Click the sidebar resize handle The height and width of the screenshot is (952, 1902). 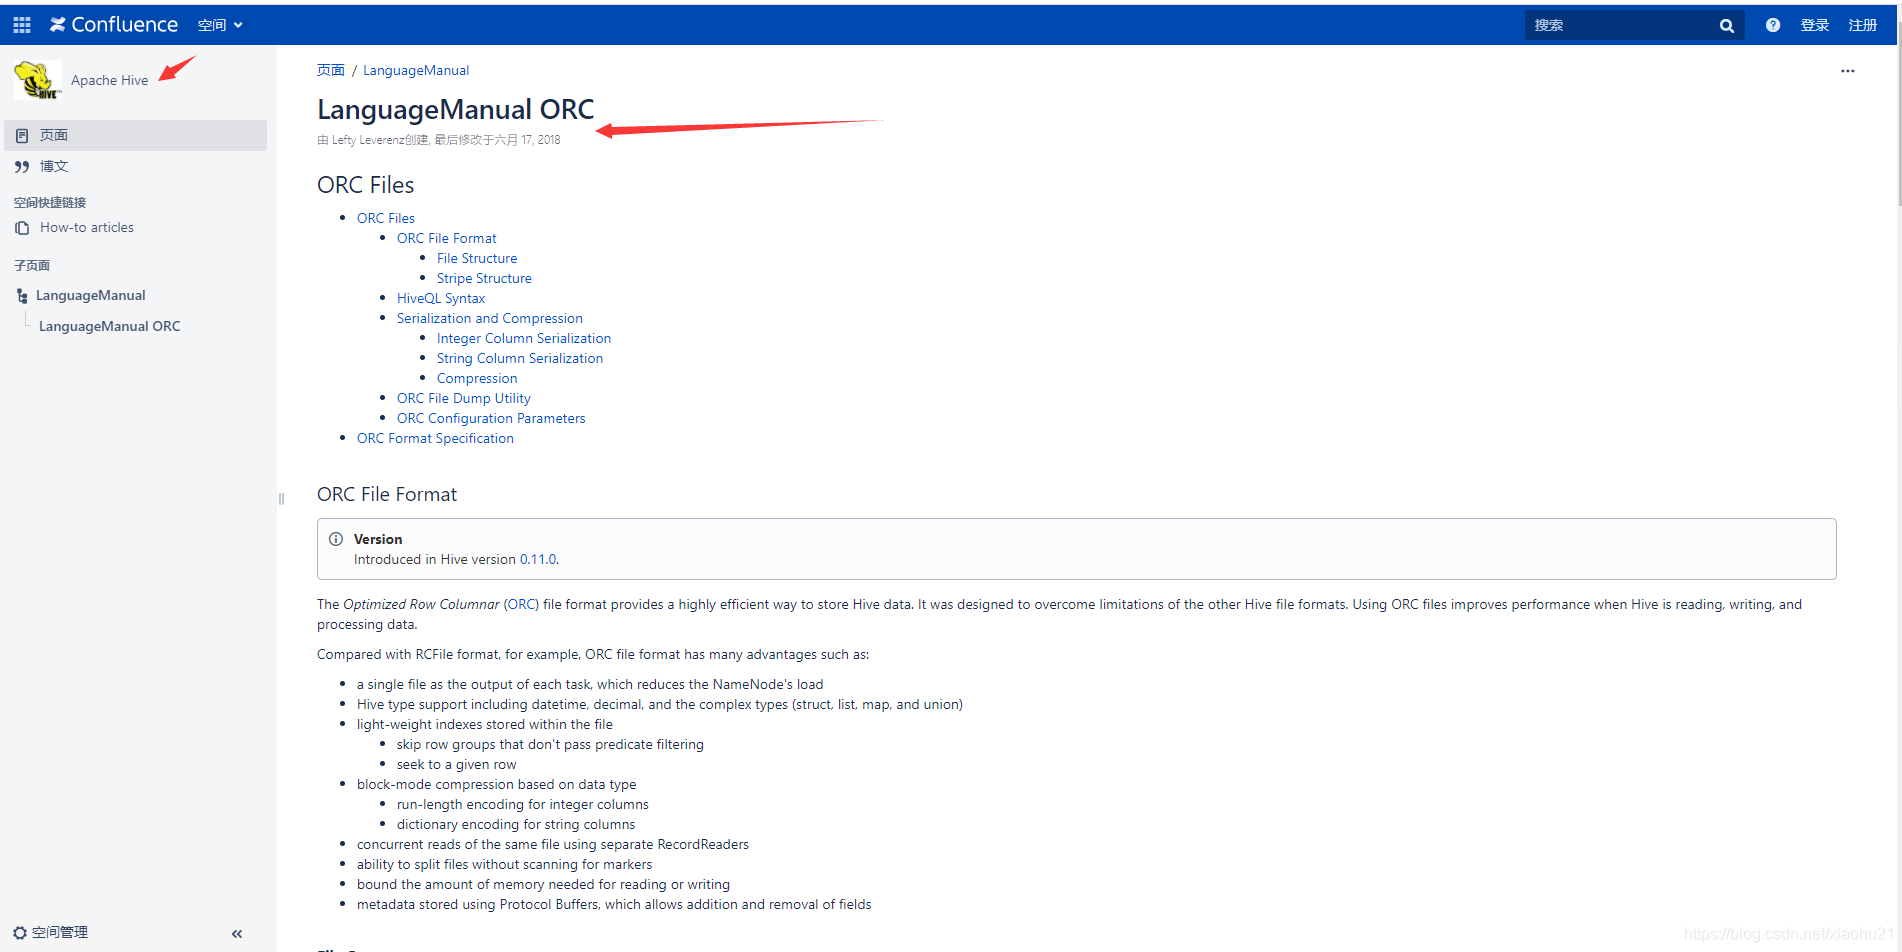pos(281,499)
